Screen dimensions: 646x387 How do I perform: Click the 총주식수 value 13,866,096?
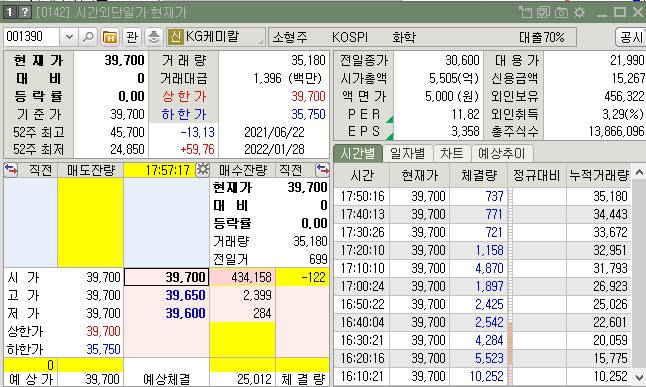pos(617,131)
